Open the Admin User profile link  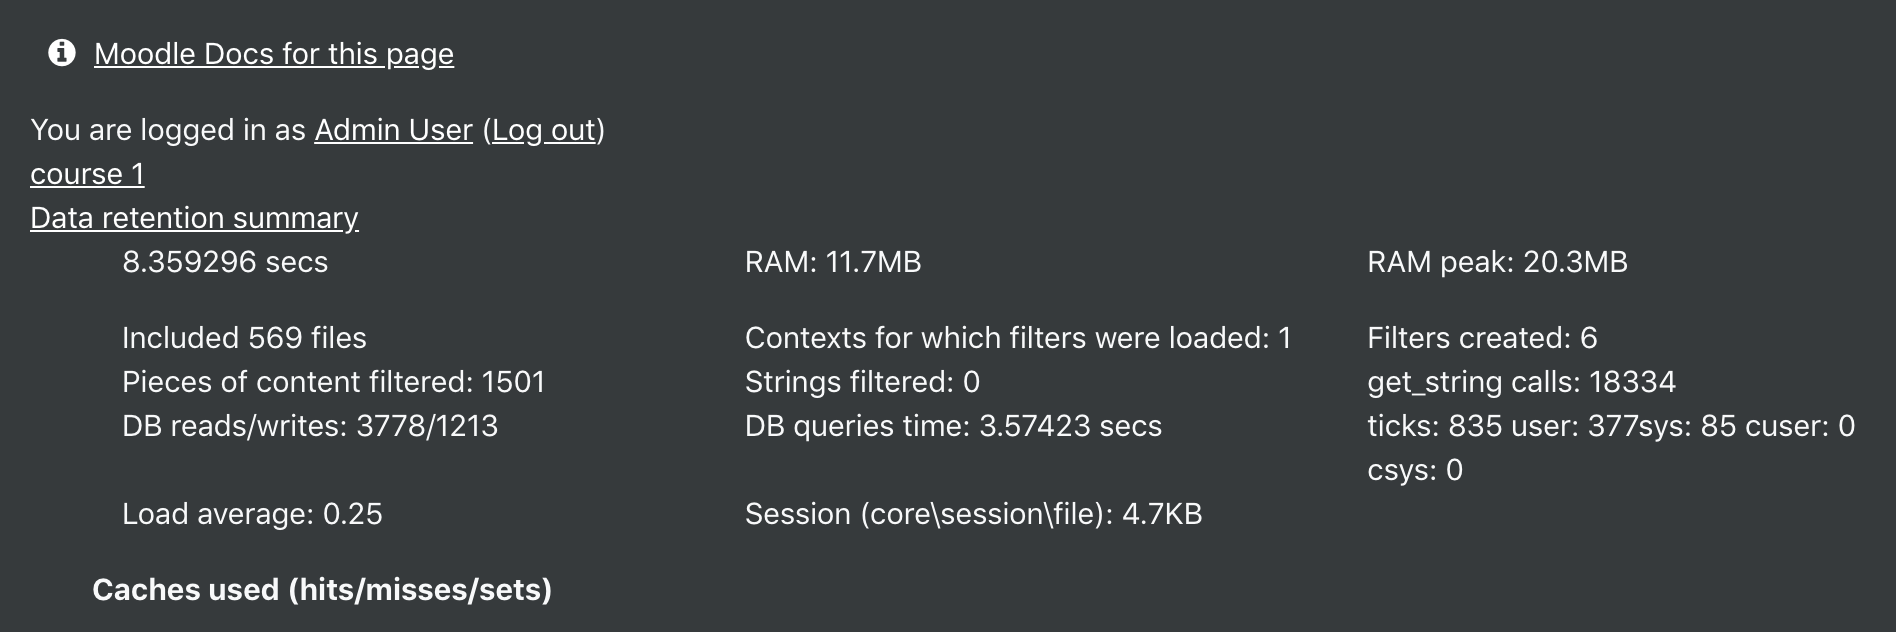click(393, 130)
